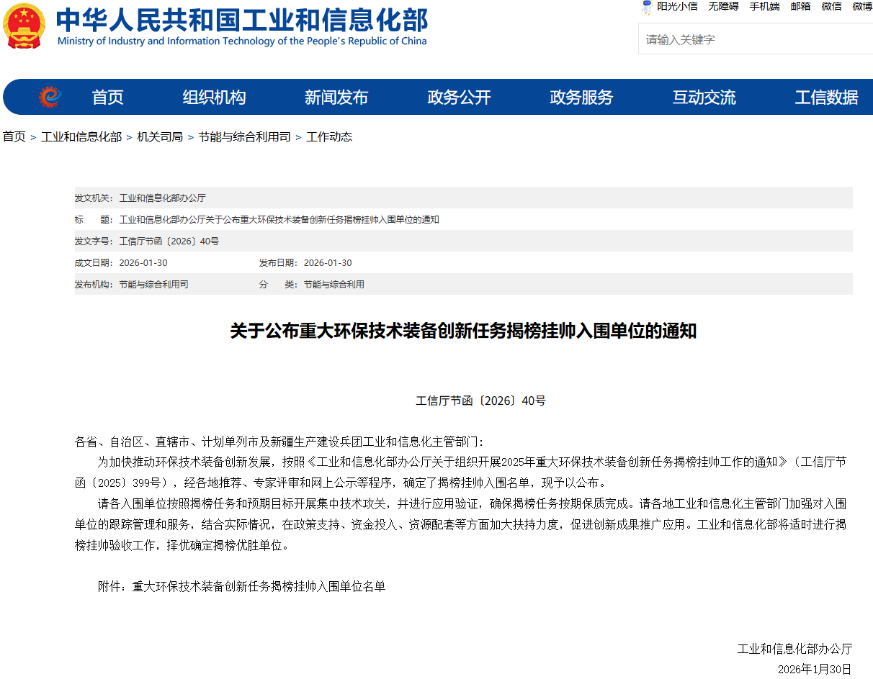This screenshot has width=873, height=679.
Task: Select 新闻发布 in the navigation bar
Action: (x=336, y=97)
